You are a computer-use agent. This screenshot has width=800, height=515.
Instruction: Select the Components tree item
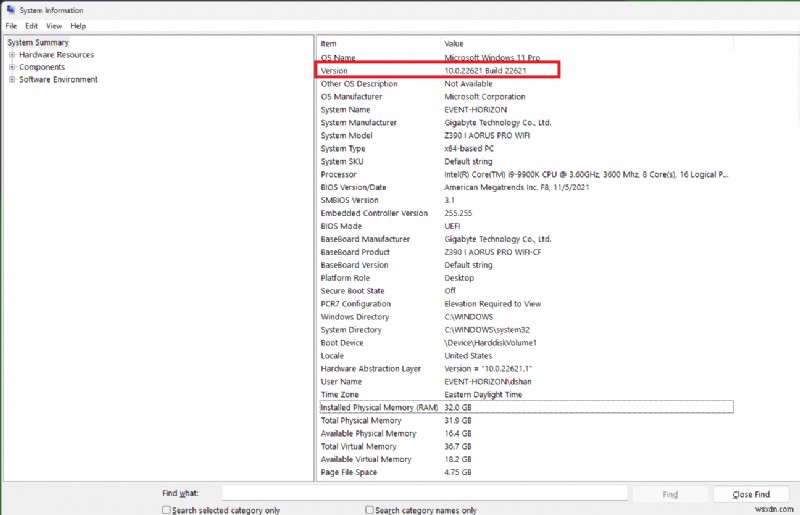42,67
